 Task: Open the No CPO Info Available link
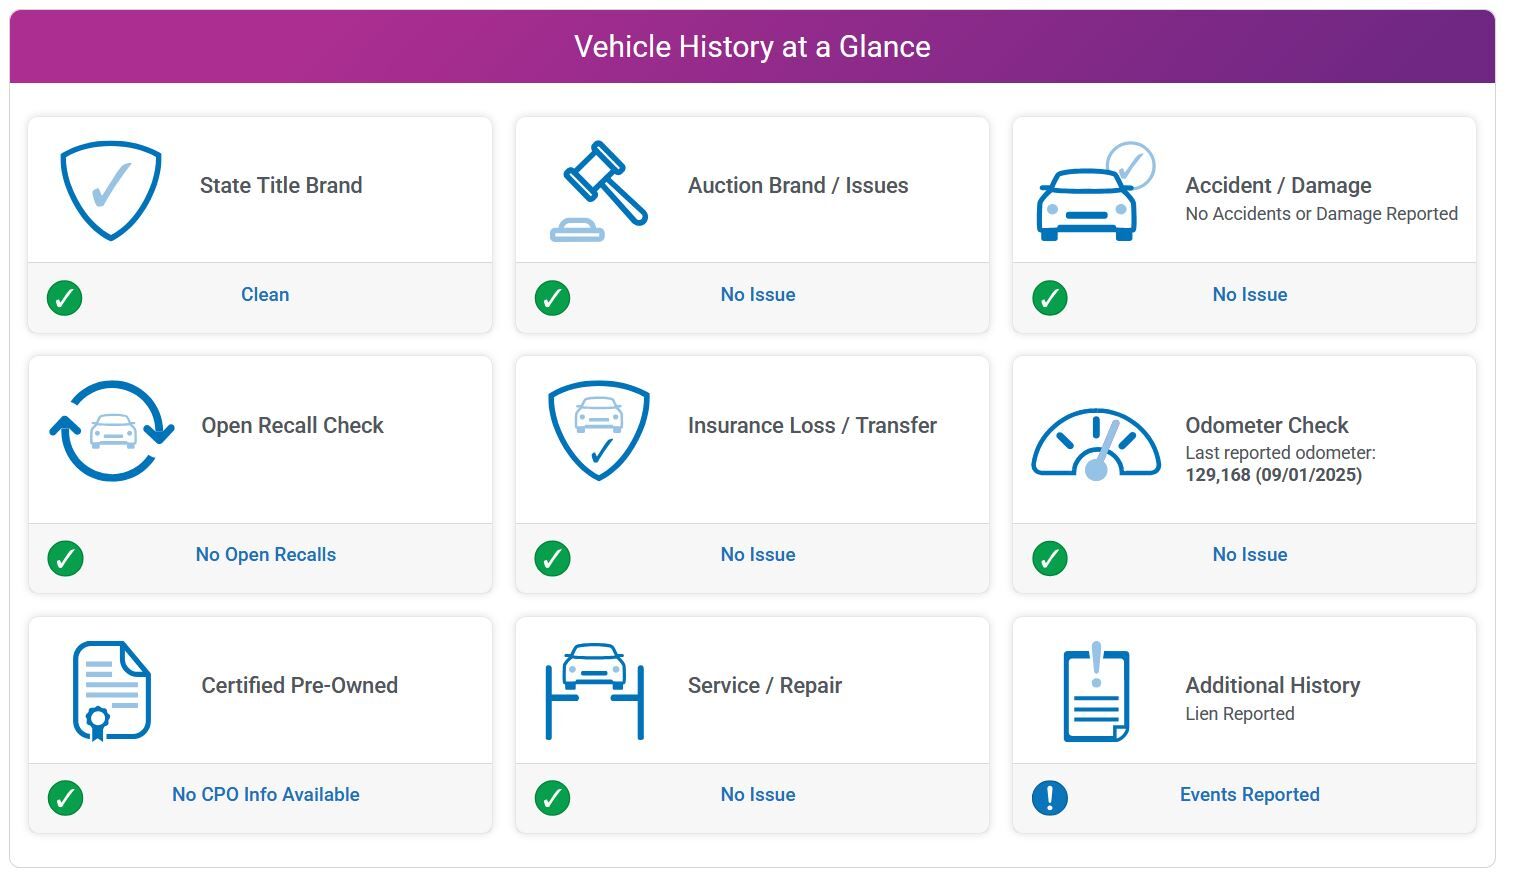pyautogui.click(x=266, y=795)
